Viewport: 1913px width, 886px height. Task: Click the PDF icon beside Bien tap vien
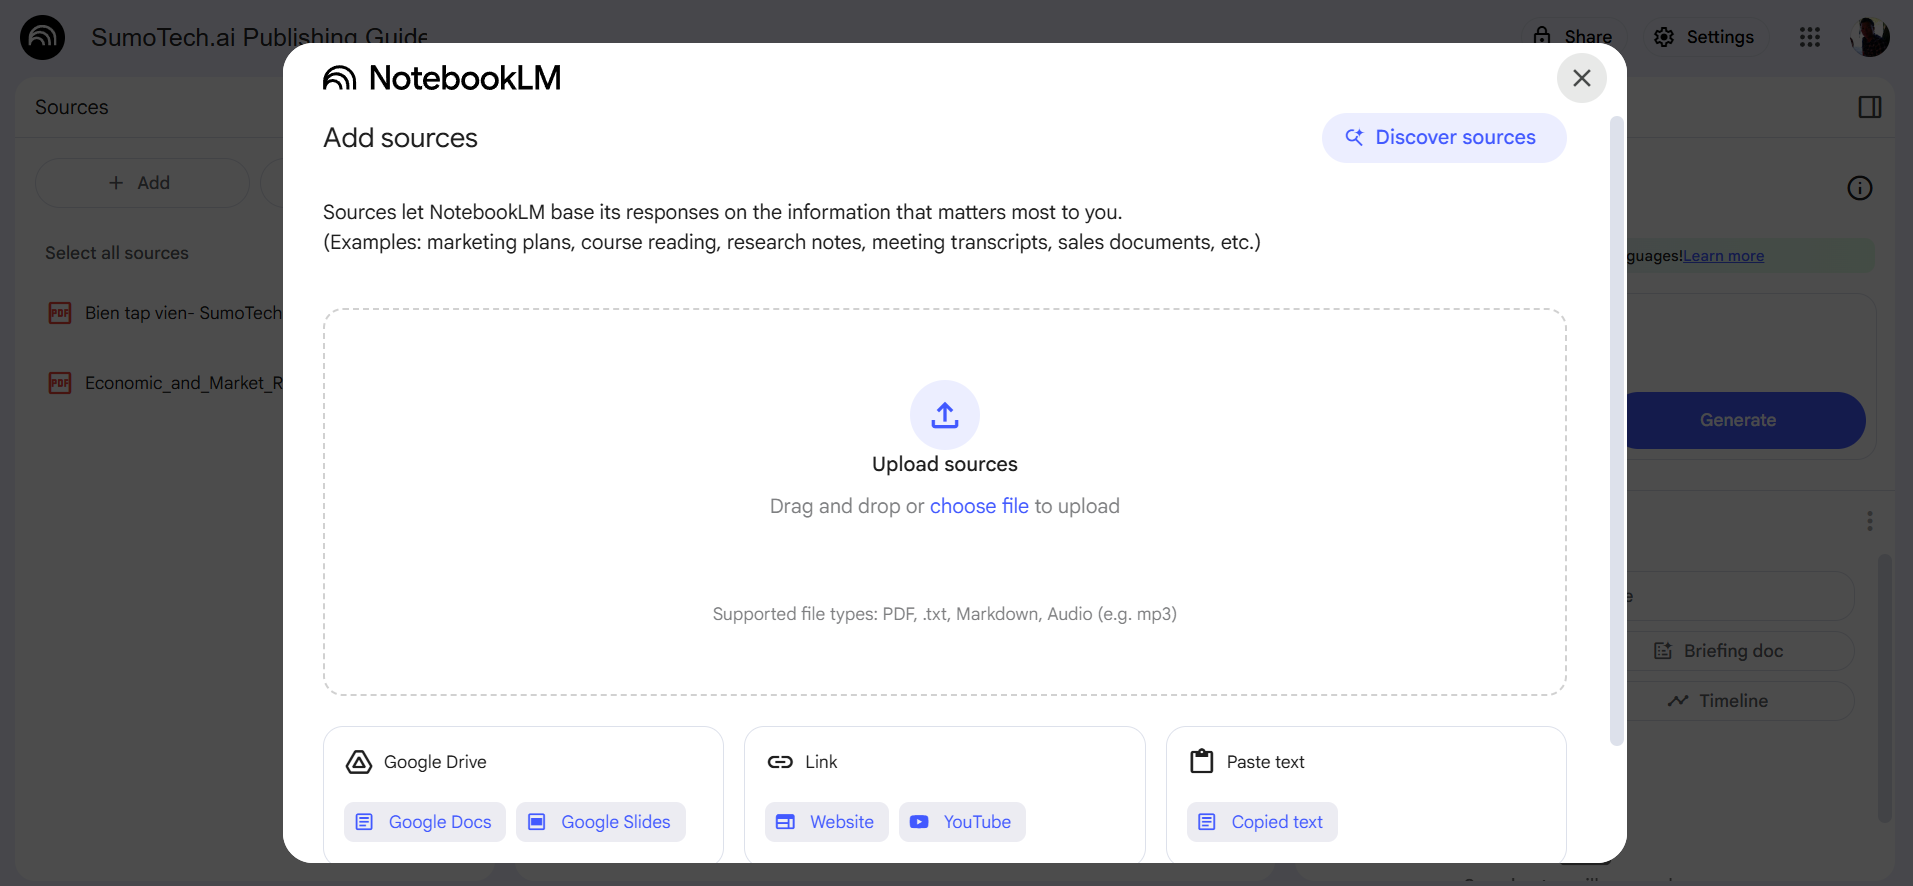click(x=60, y=313)
